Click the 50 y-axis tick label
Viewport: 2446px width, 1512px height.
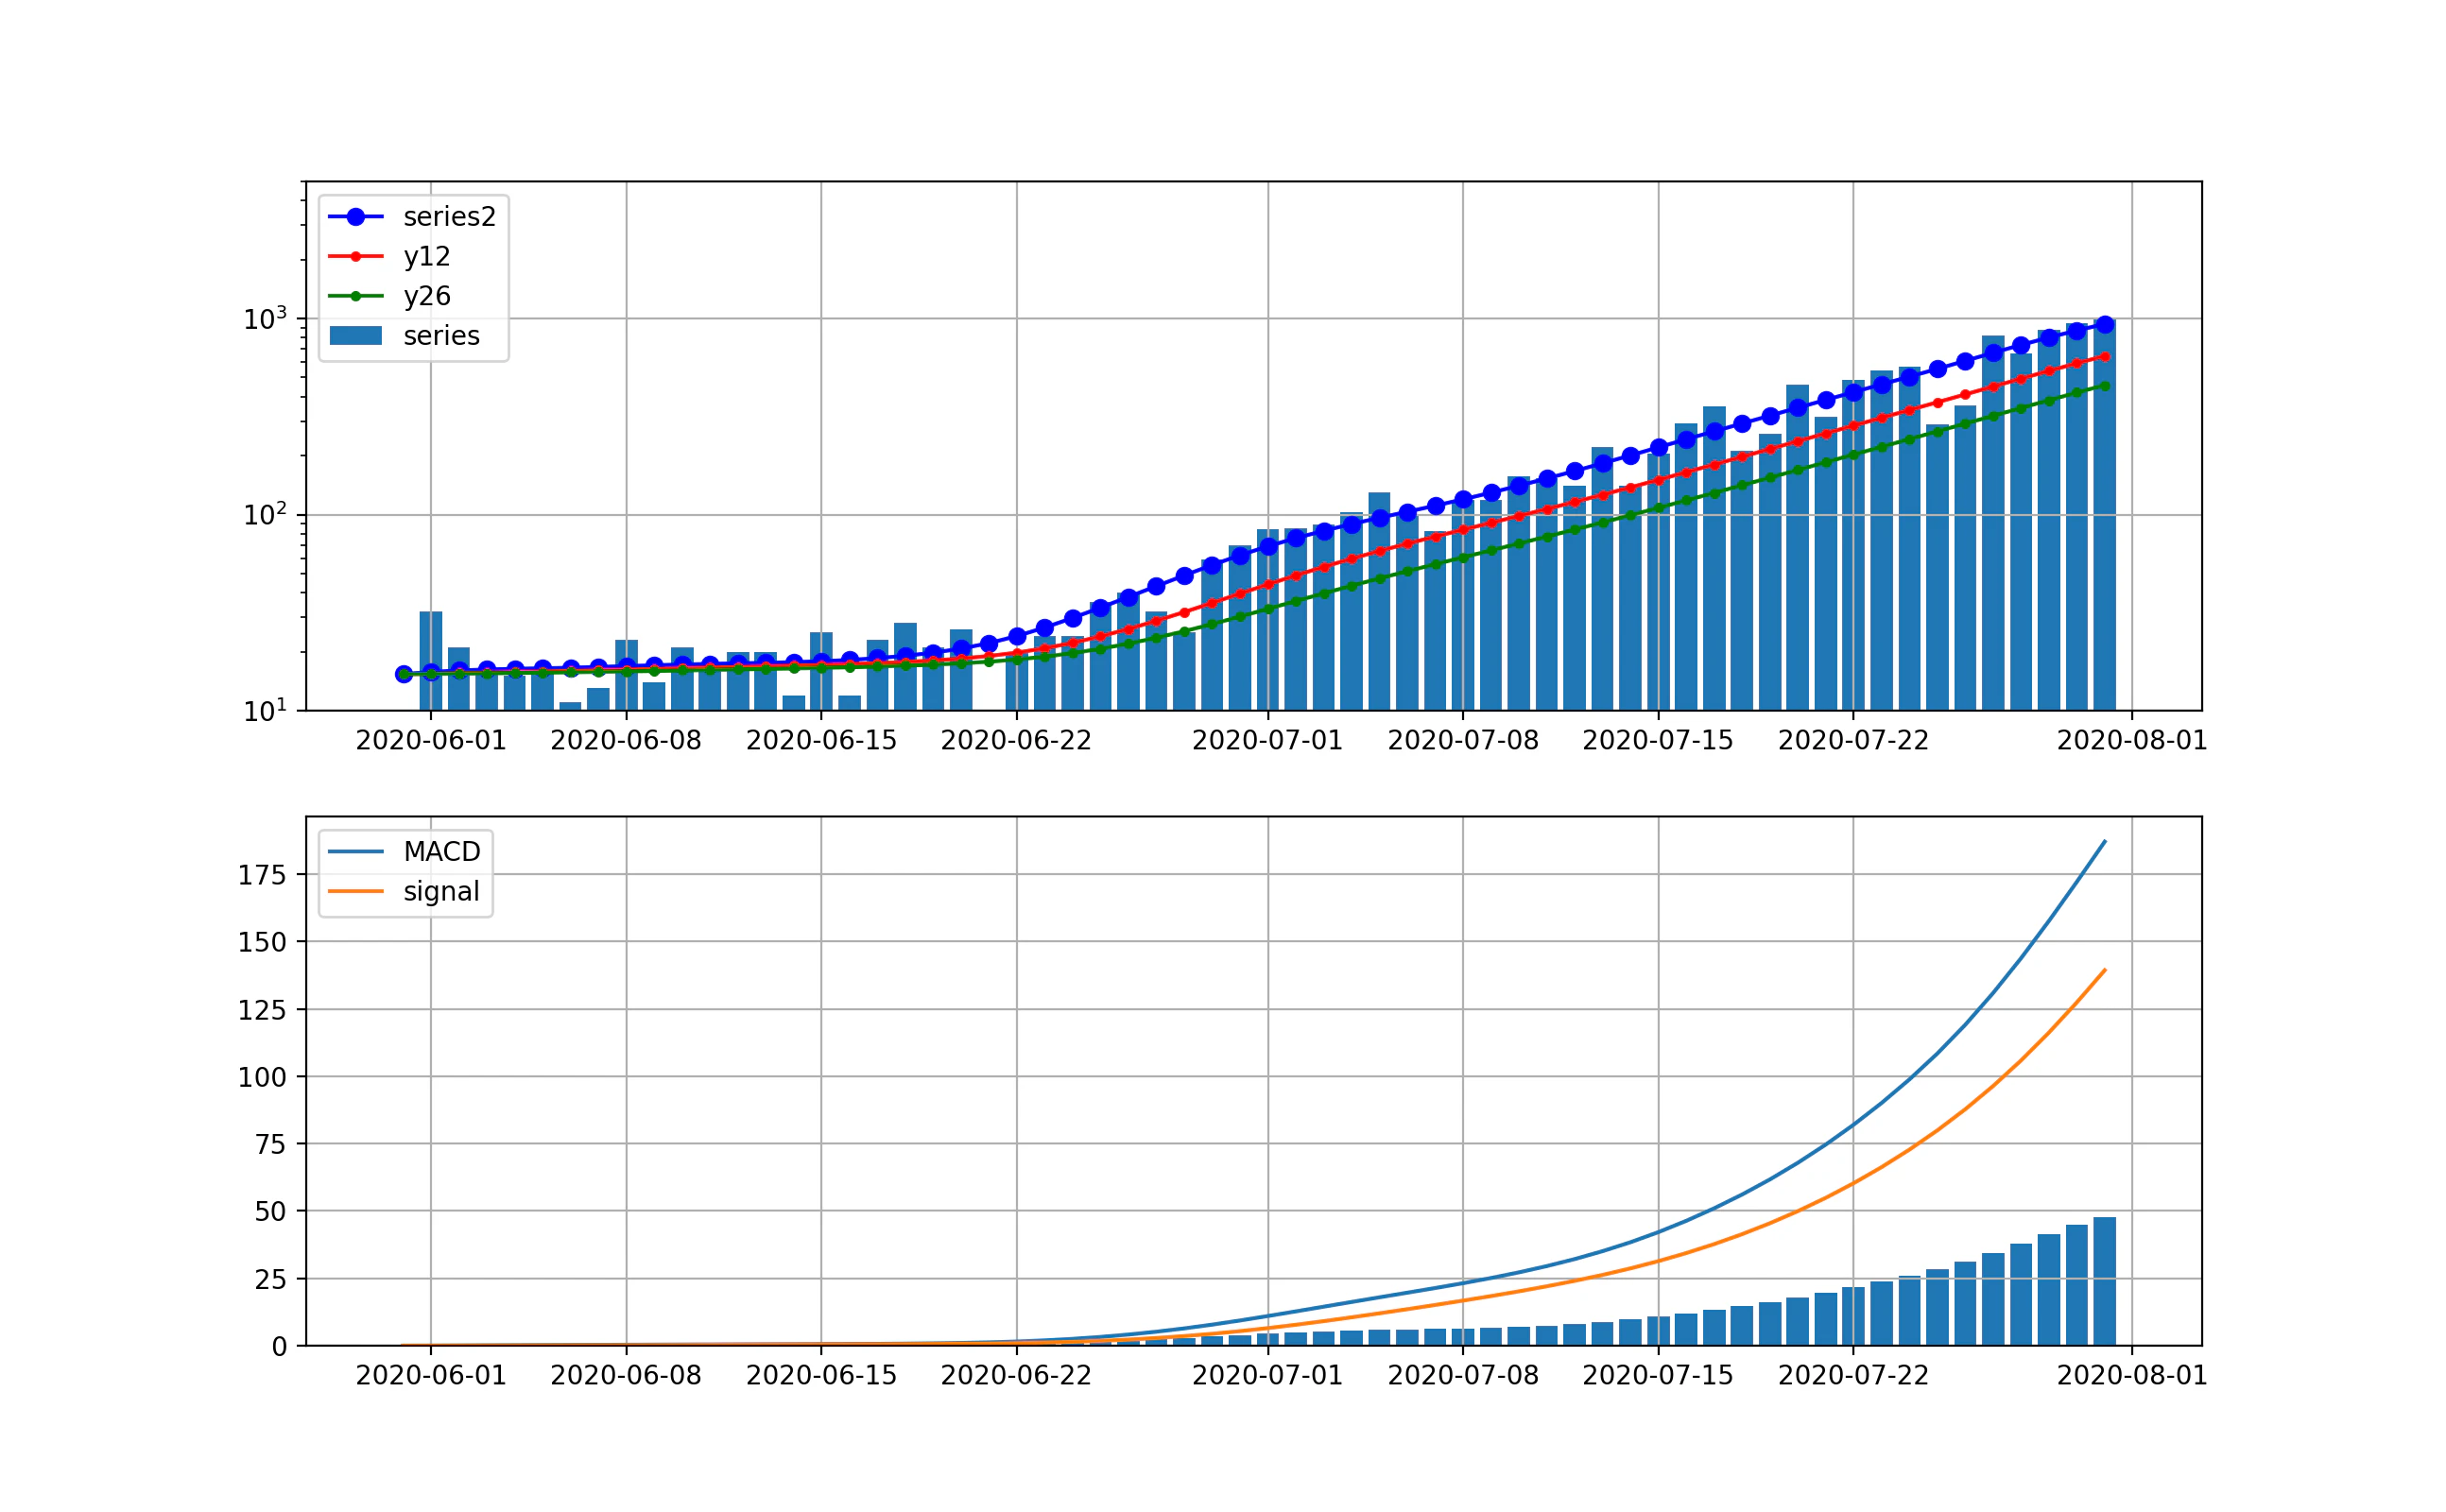click(270, 1211)
